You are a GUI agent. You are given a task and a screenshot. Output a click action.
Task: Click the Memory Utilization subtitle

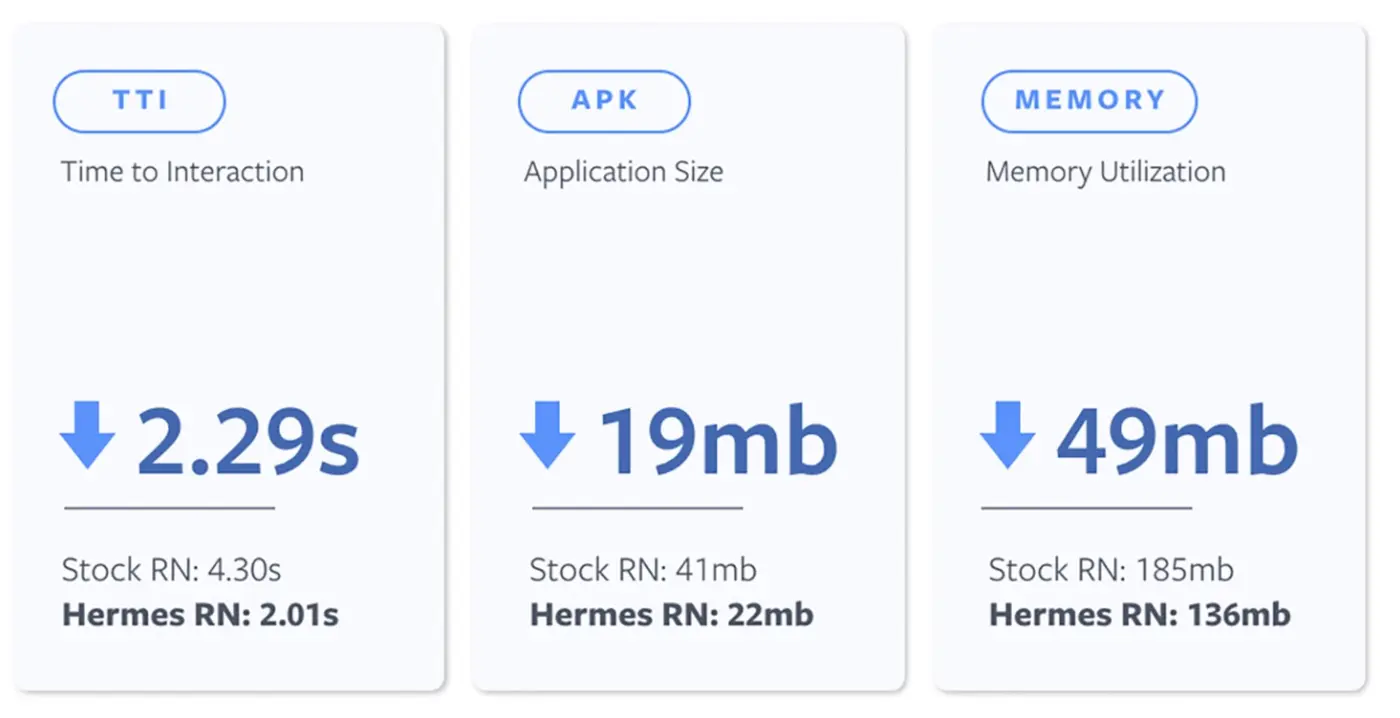[1105, 172]
